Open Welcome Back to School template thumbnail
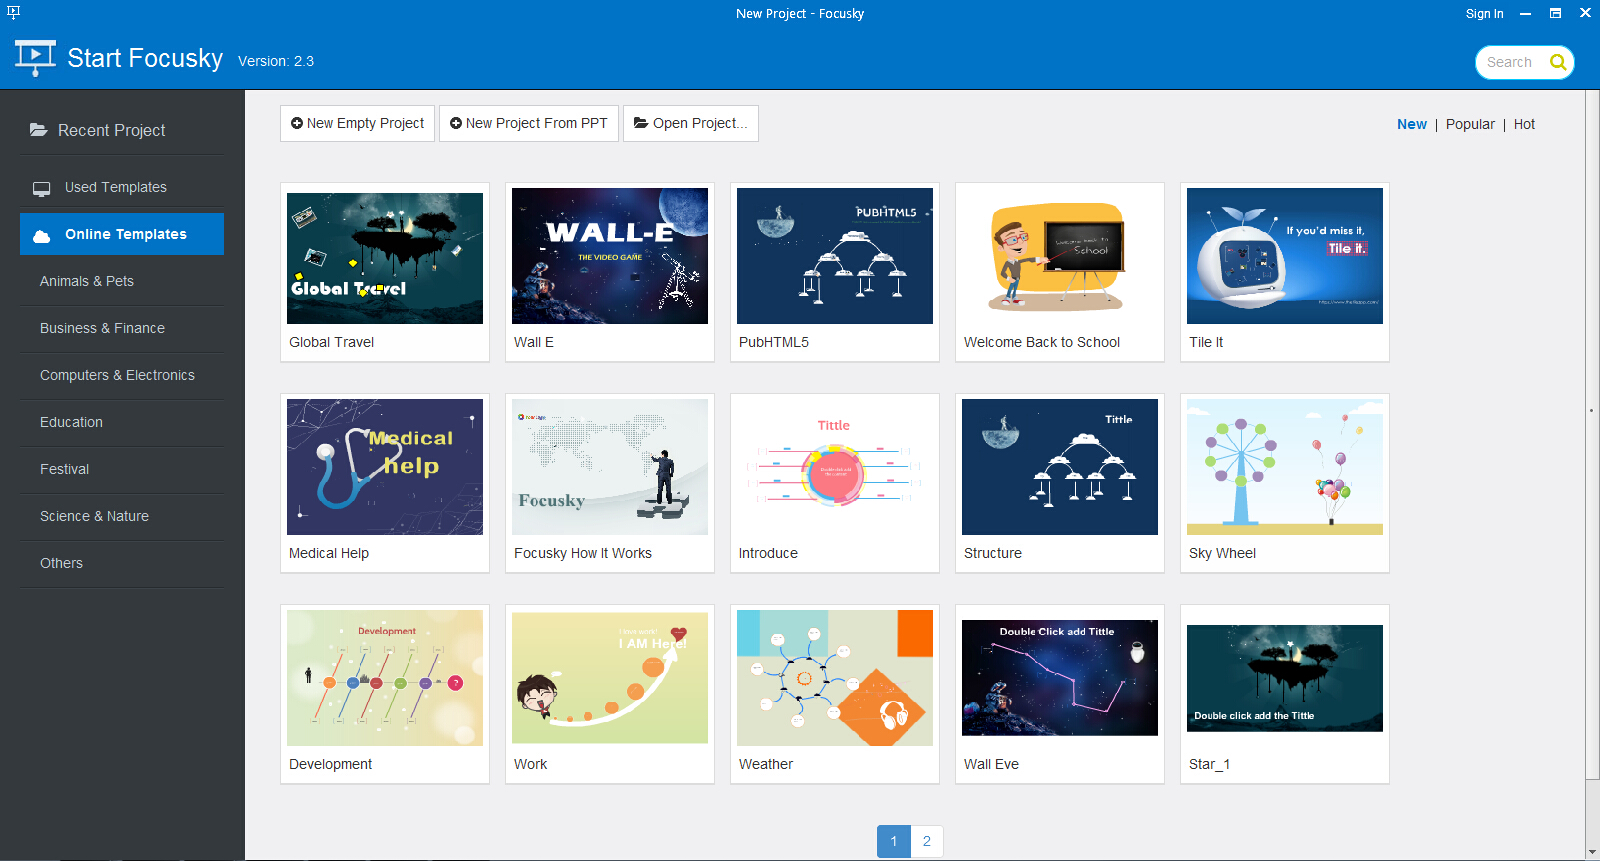Screen dimensions: 1600x861 click(x=1060, y=256)
